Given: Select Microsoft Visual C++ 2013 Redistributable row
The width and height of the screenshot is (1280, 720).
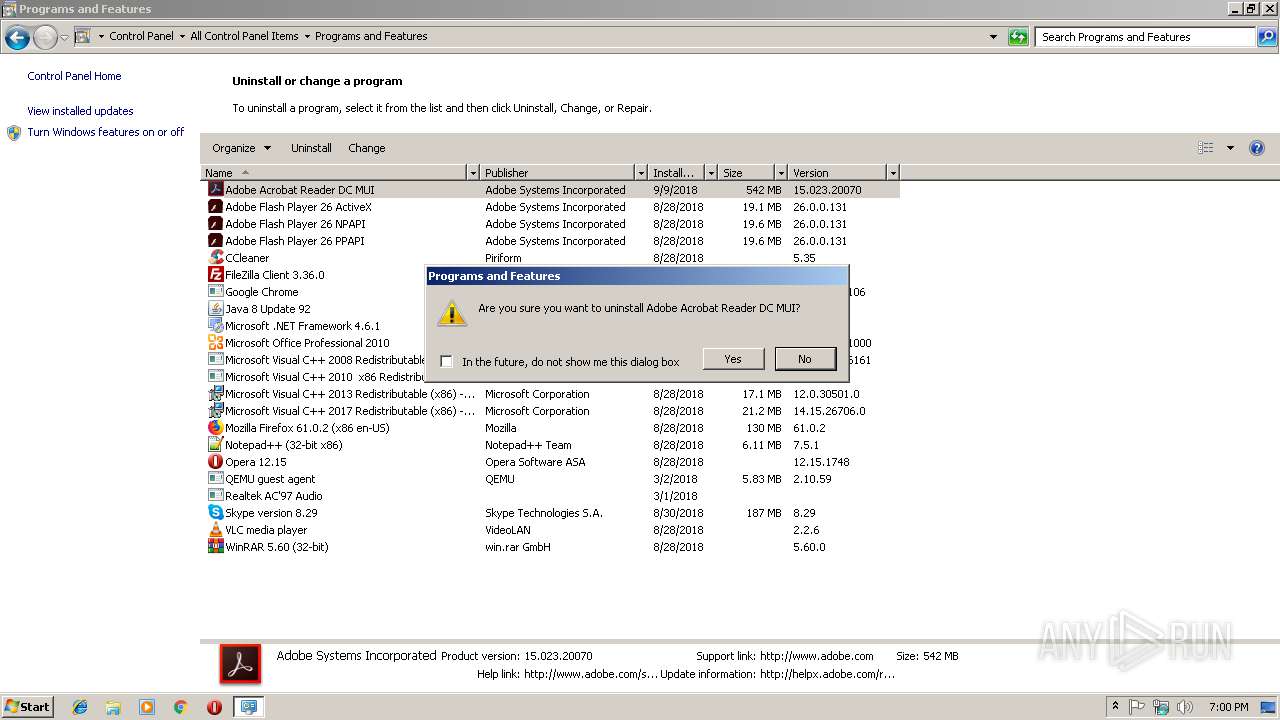Looking at the screenshot, I should (x=550, y=394).
